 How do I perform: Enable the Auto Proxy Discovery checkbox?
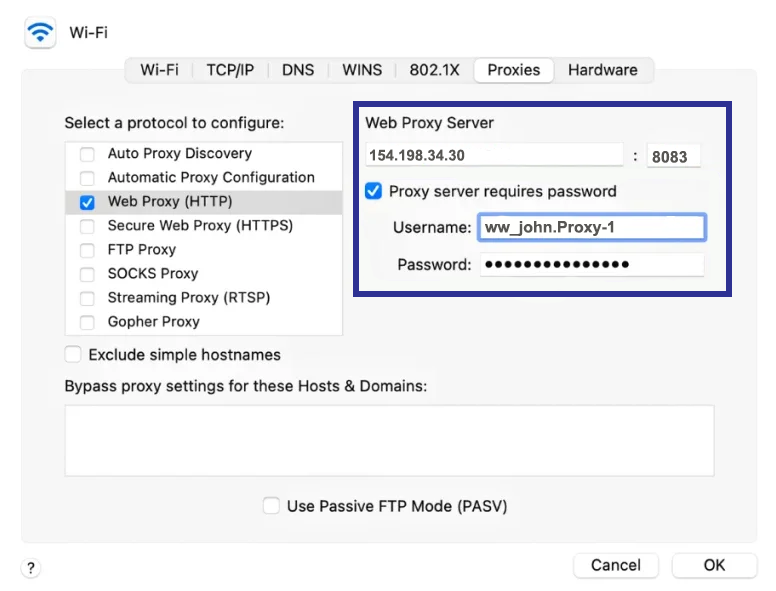pyautogui.click(x=87, y=154)
